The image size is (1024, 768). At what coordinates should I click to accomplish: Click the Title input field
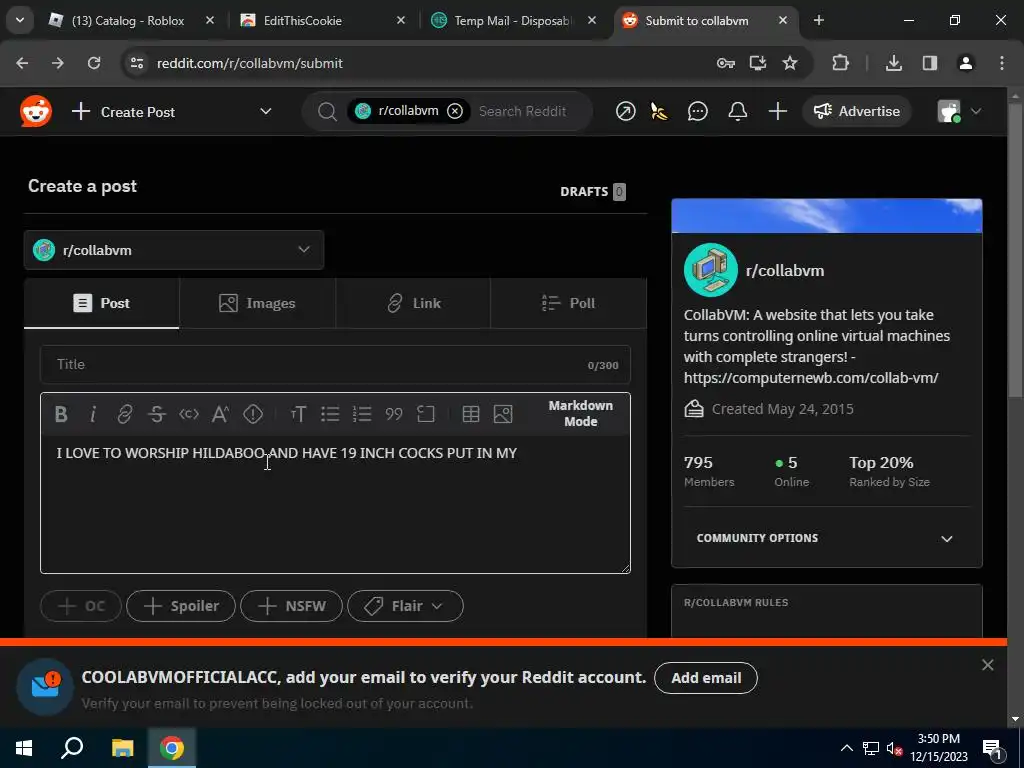click(x=335, y=364)
